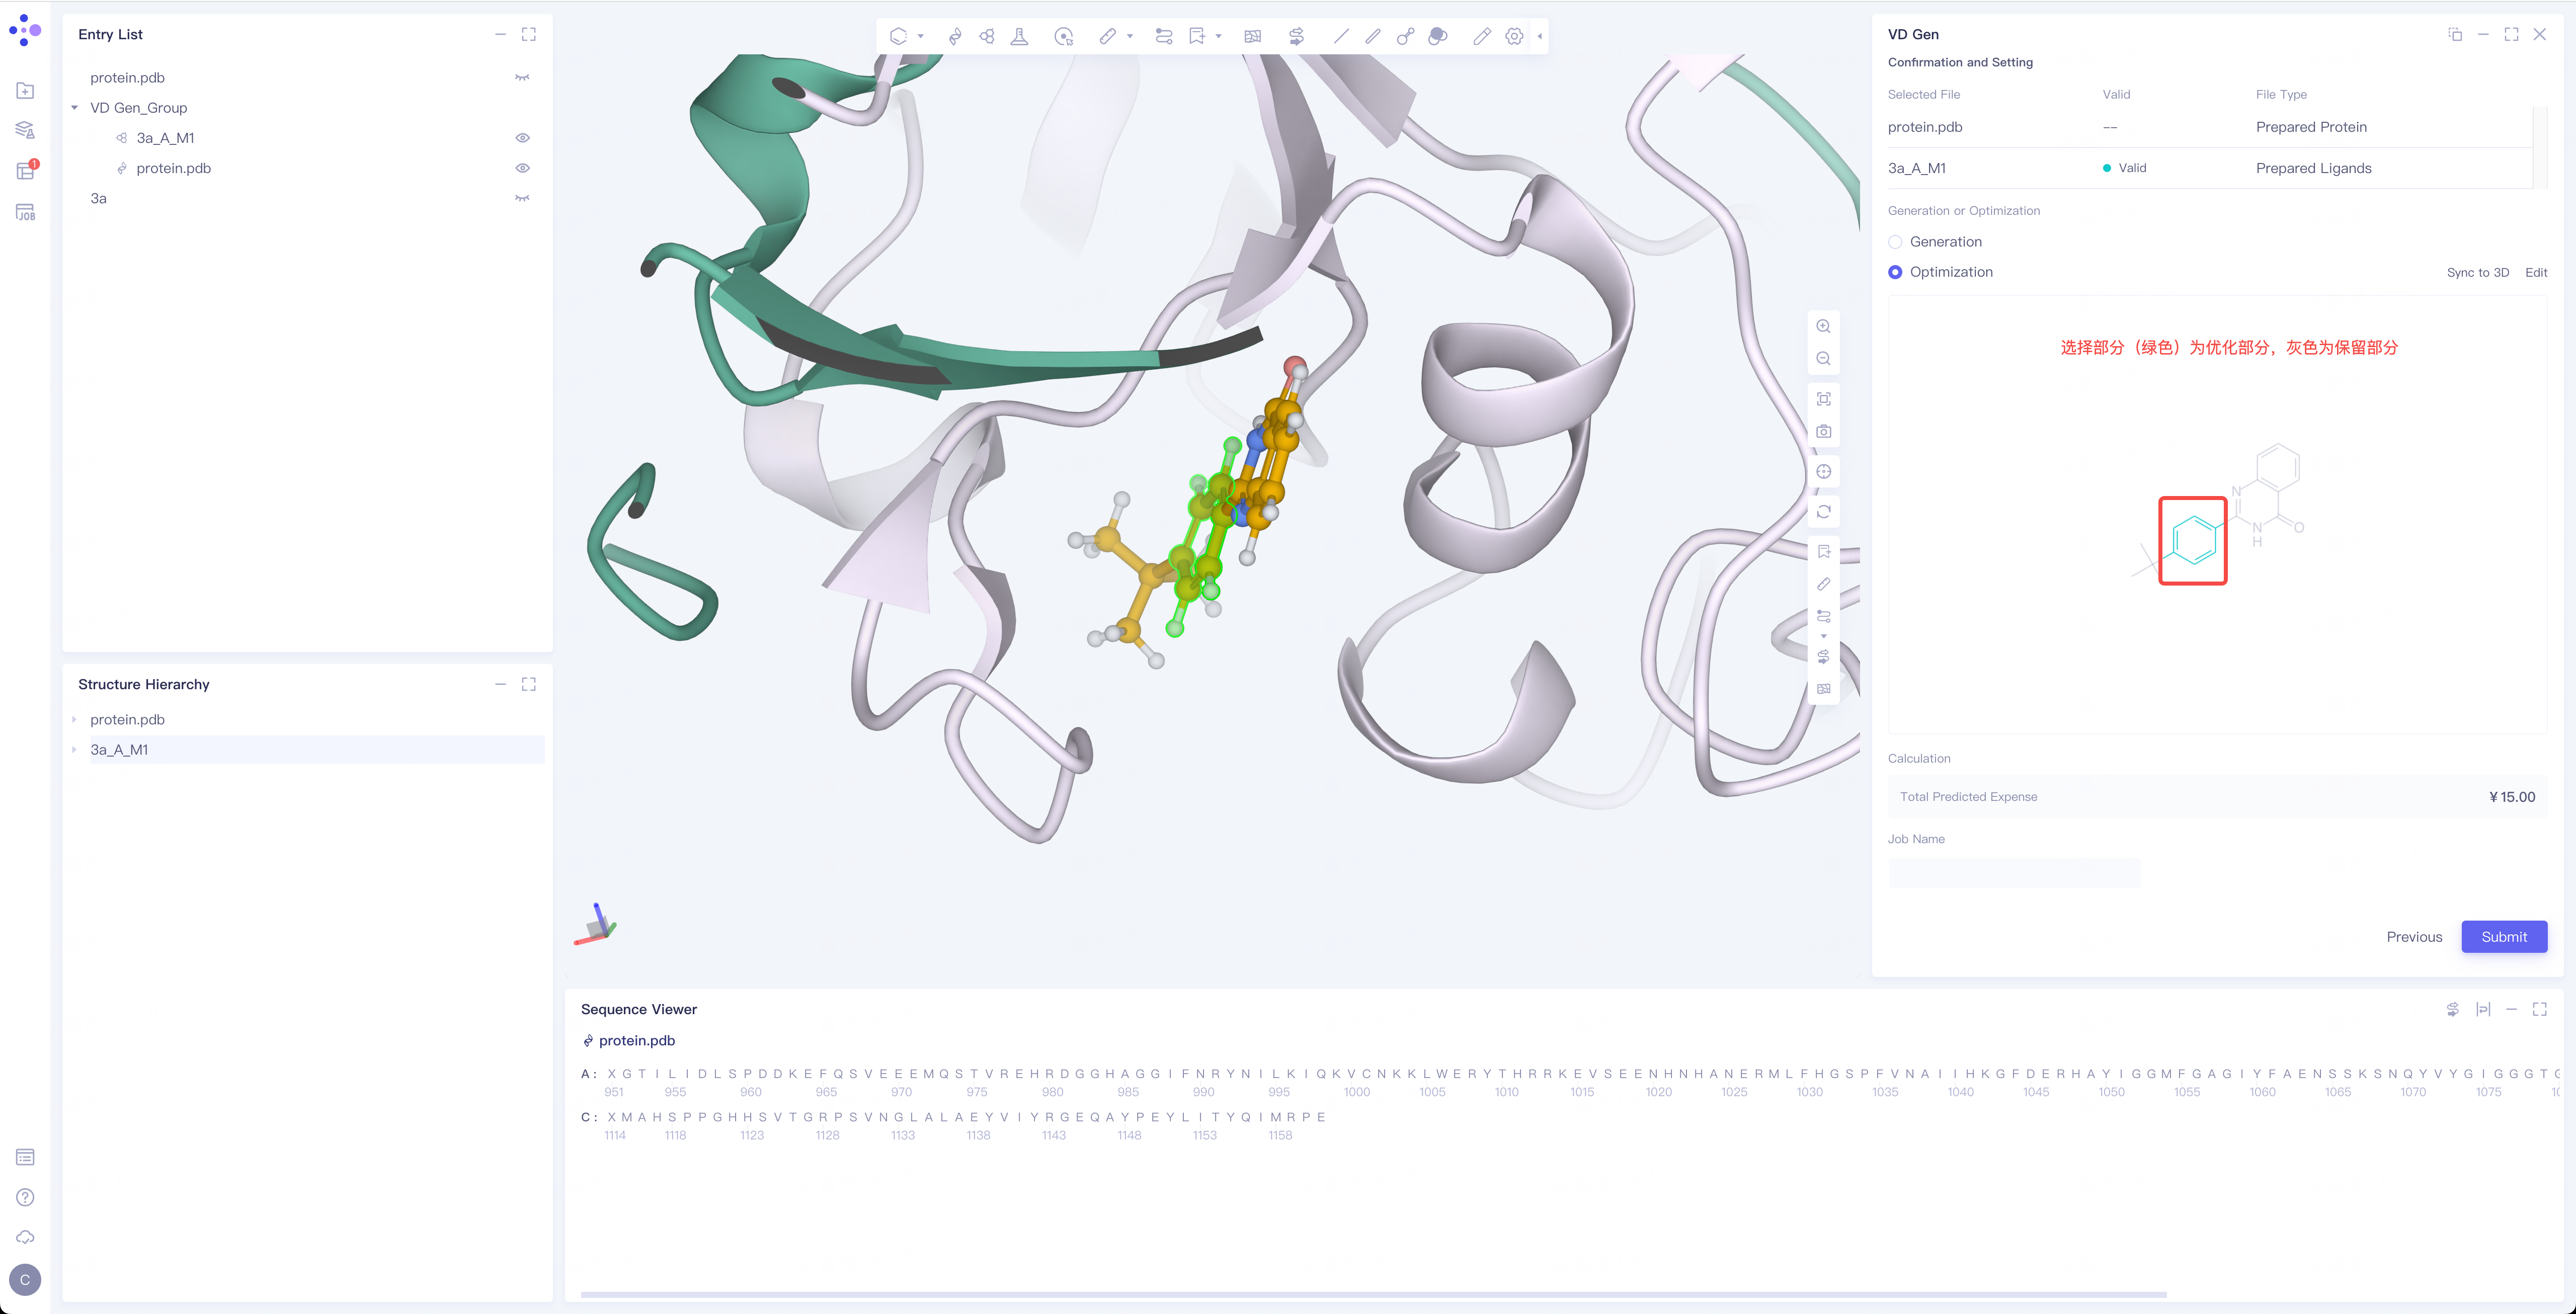2576x1314 pixels.
Task: Take a snapshot with the camera icon
Action: (x=1824, y=431)
